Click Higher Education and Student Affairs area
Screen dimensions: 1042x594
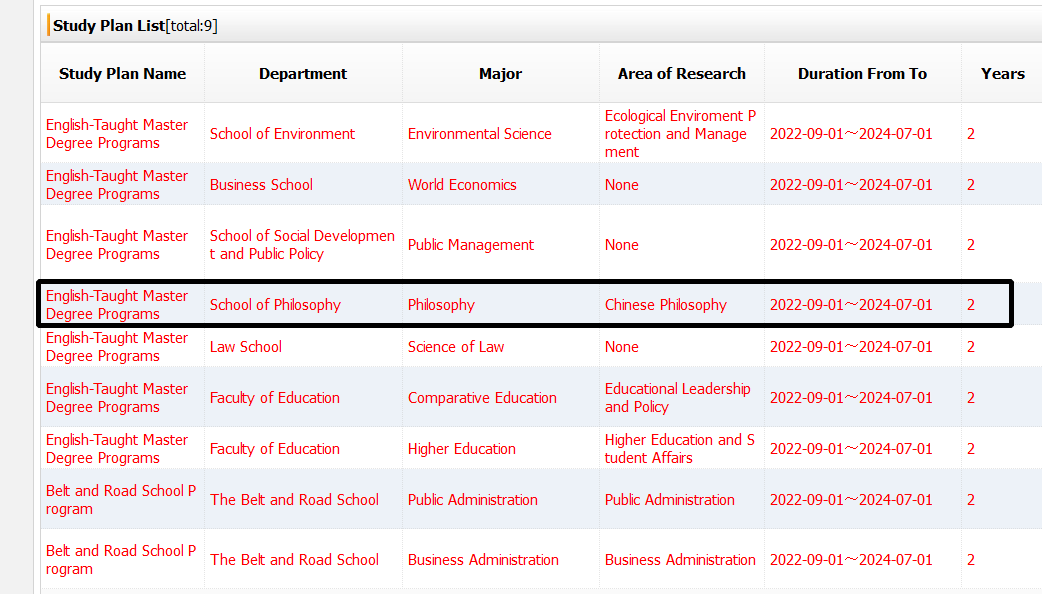pos(680,448)
